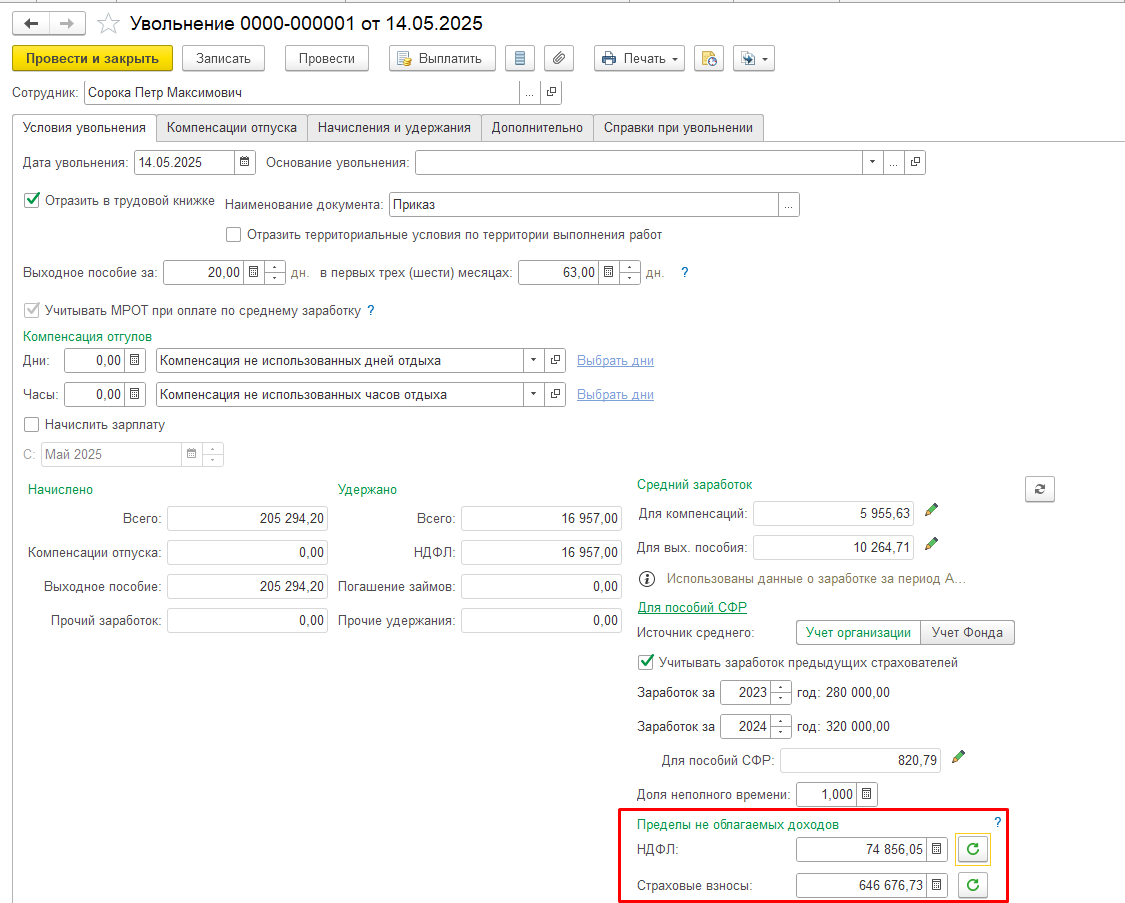Edit average earnings Для компенсаций pencil
The height and width of the screenshot is (903, 1125).
click(x=931, y=510)
